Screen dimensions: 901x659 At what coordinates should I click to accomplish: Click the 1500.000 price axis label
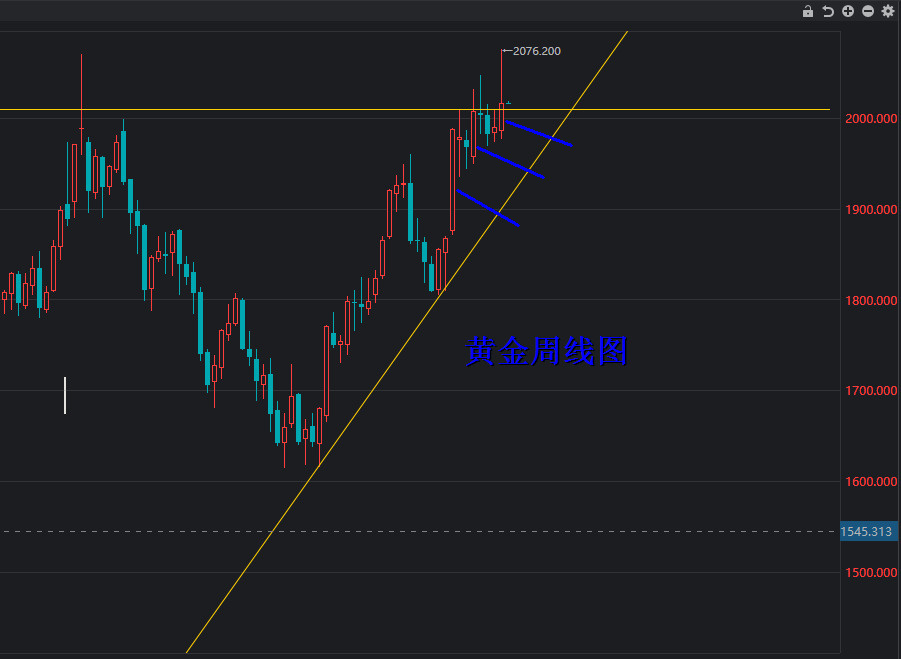[x=871, y=572]
